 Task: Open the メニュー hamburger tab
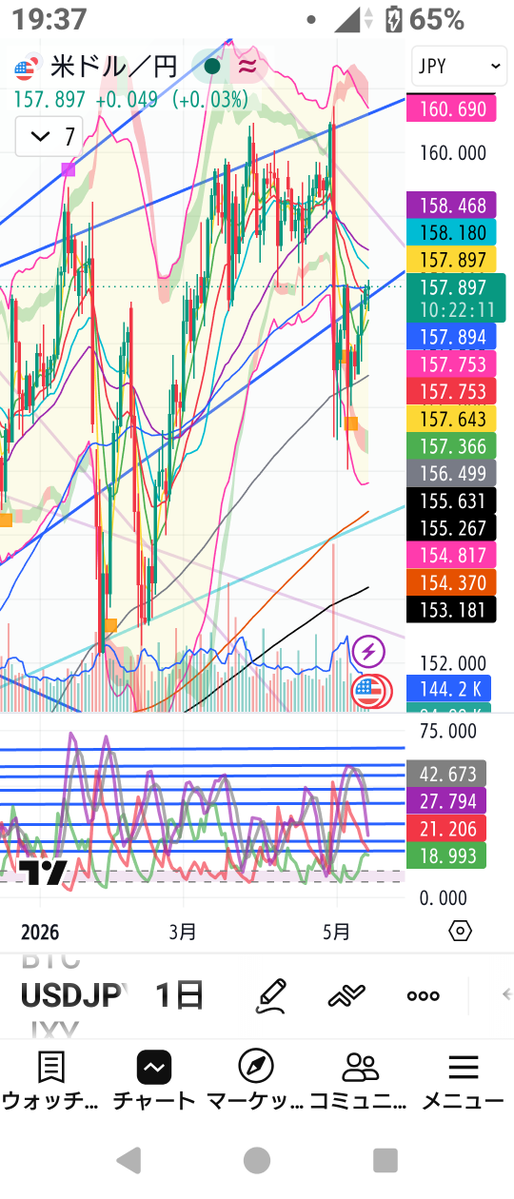click(463, 1081)
